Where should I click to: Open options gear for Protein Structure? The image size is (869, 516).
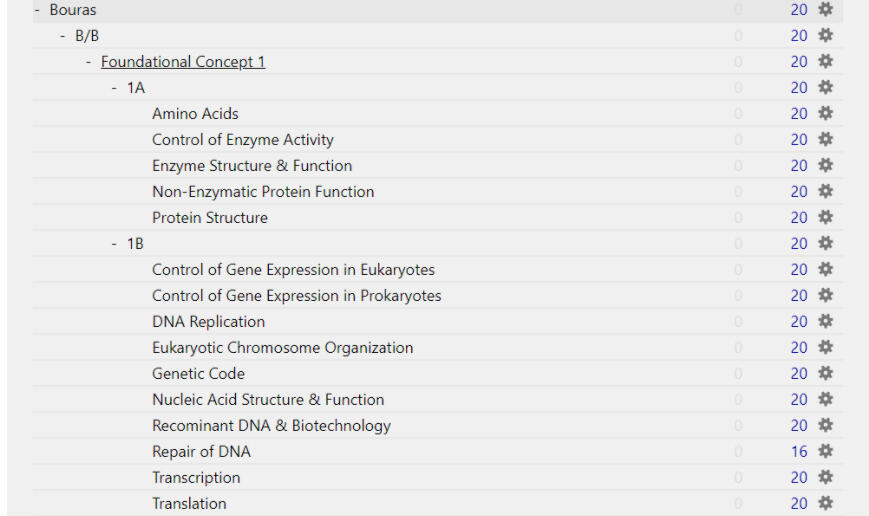pos(825,217)
